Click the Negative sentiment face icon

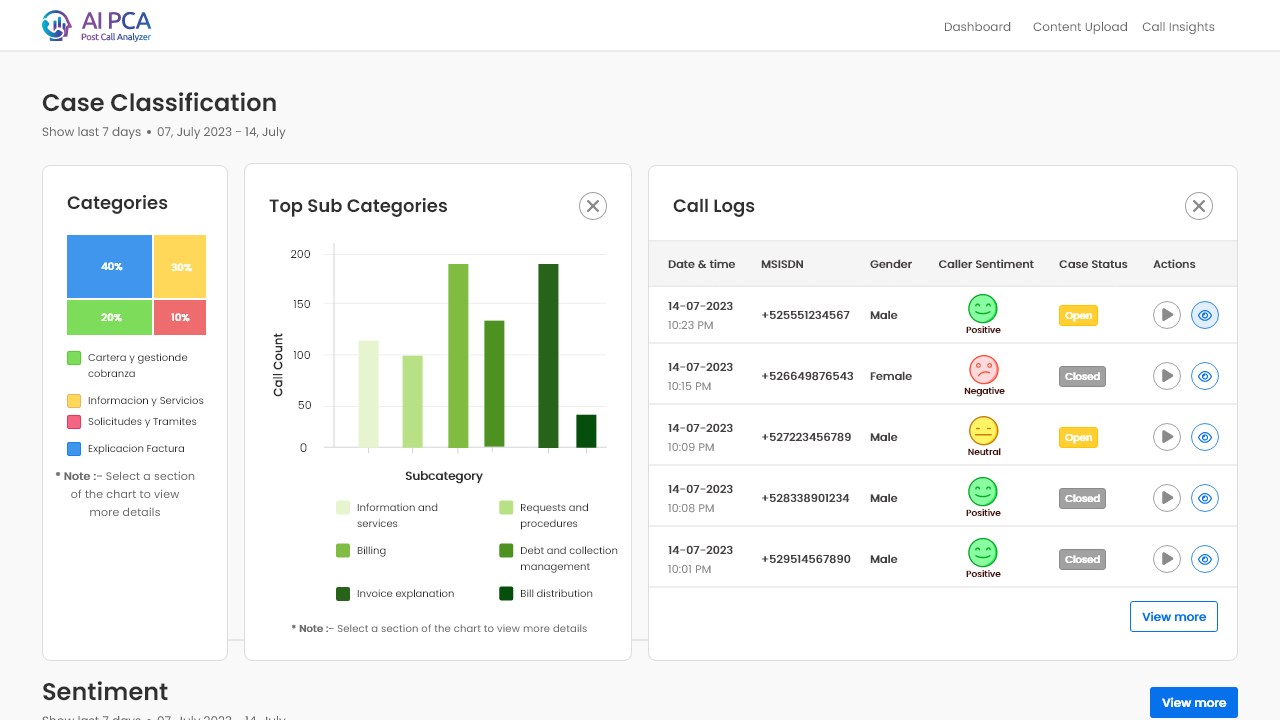[x=983, y=369]
